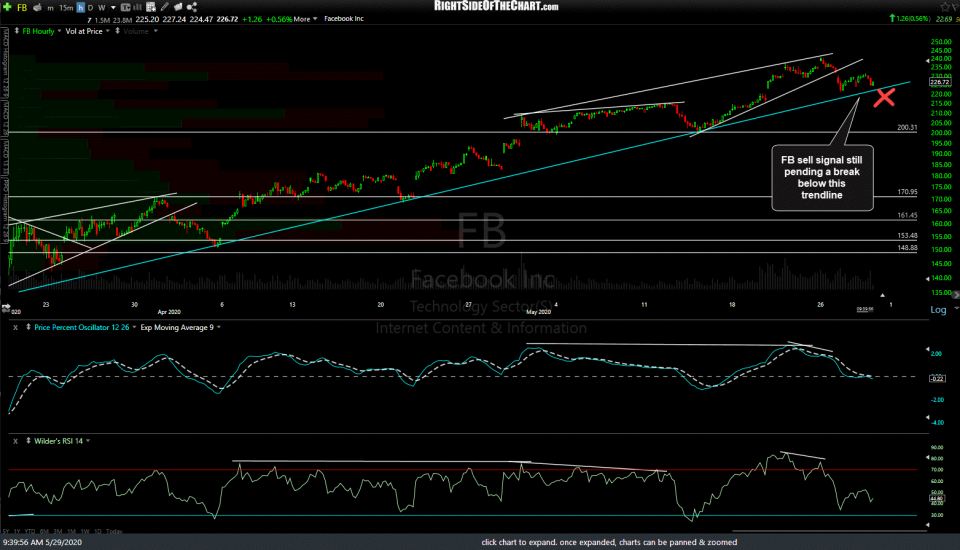This screenshot has width=960, height=550.
Task: Close the Wilder's RSI pane with X
Action: (16, 441)
